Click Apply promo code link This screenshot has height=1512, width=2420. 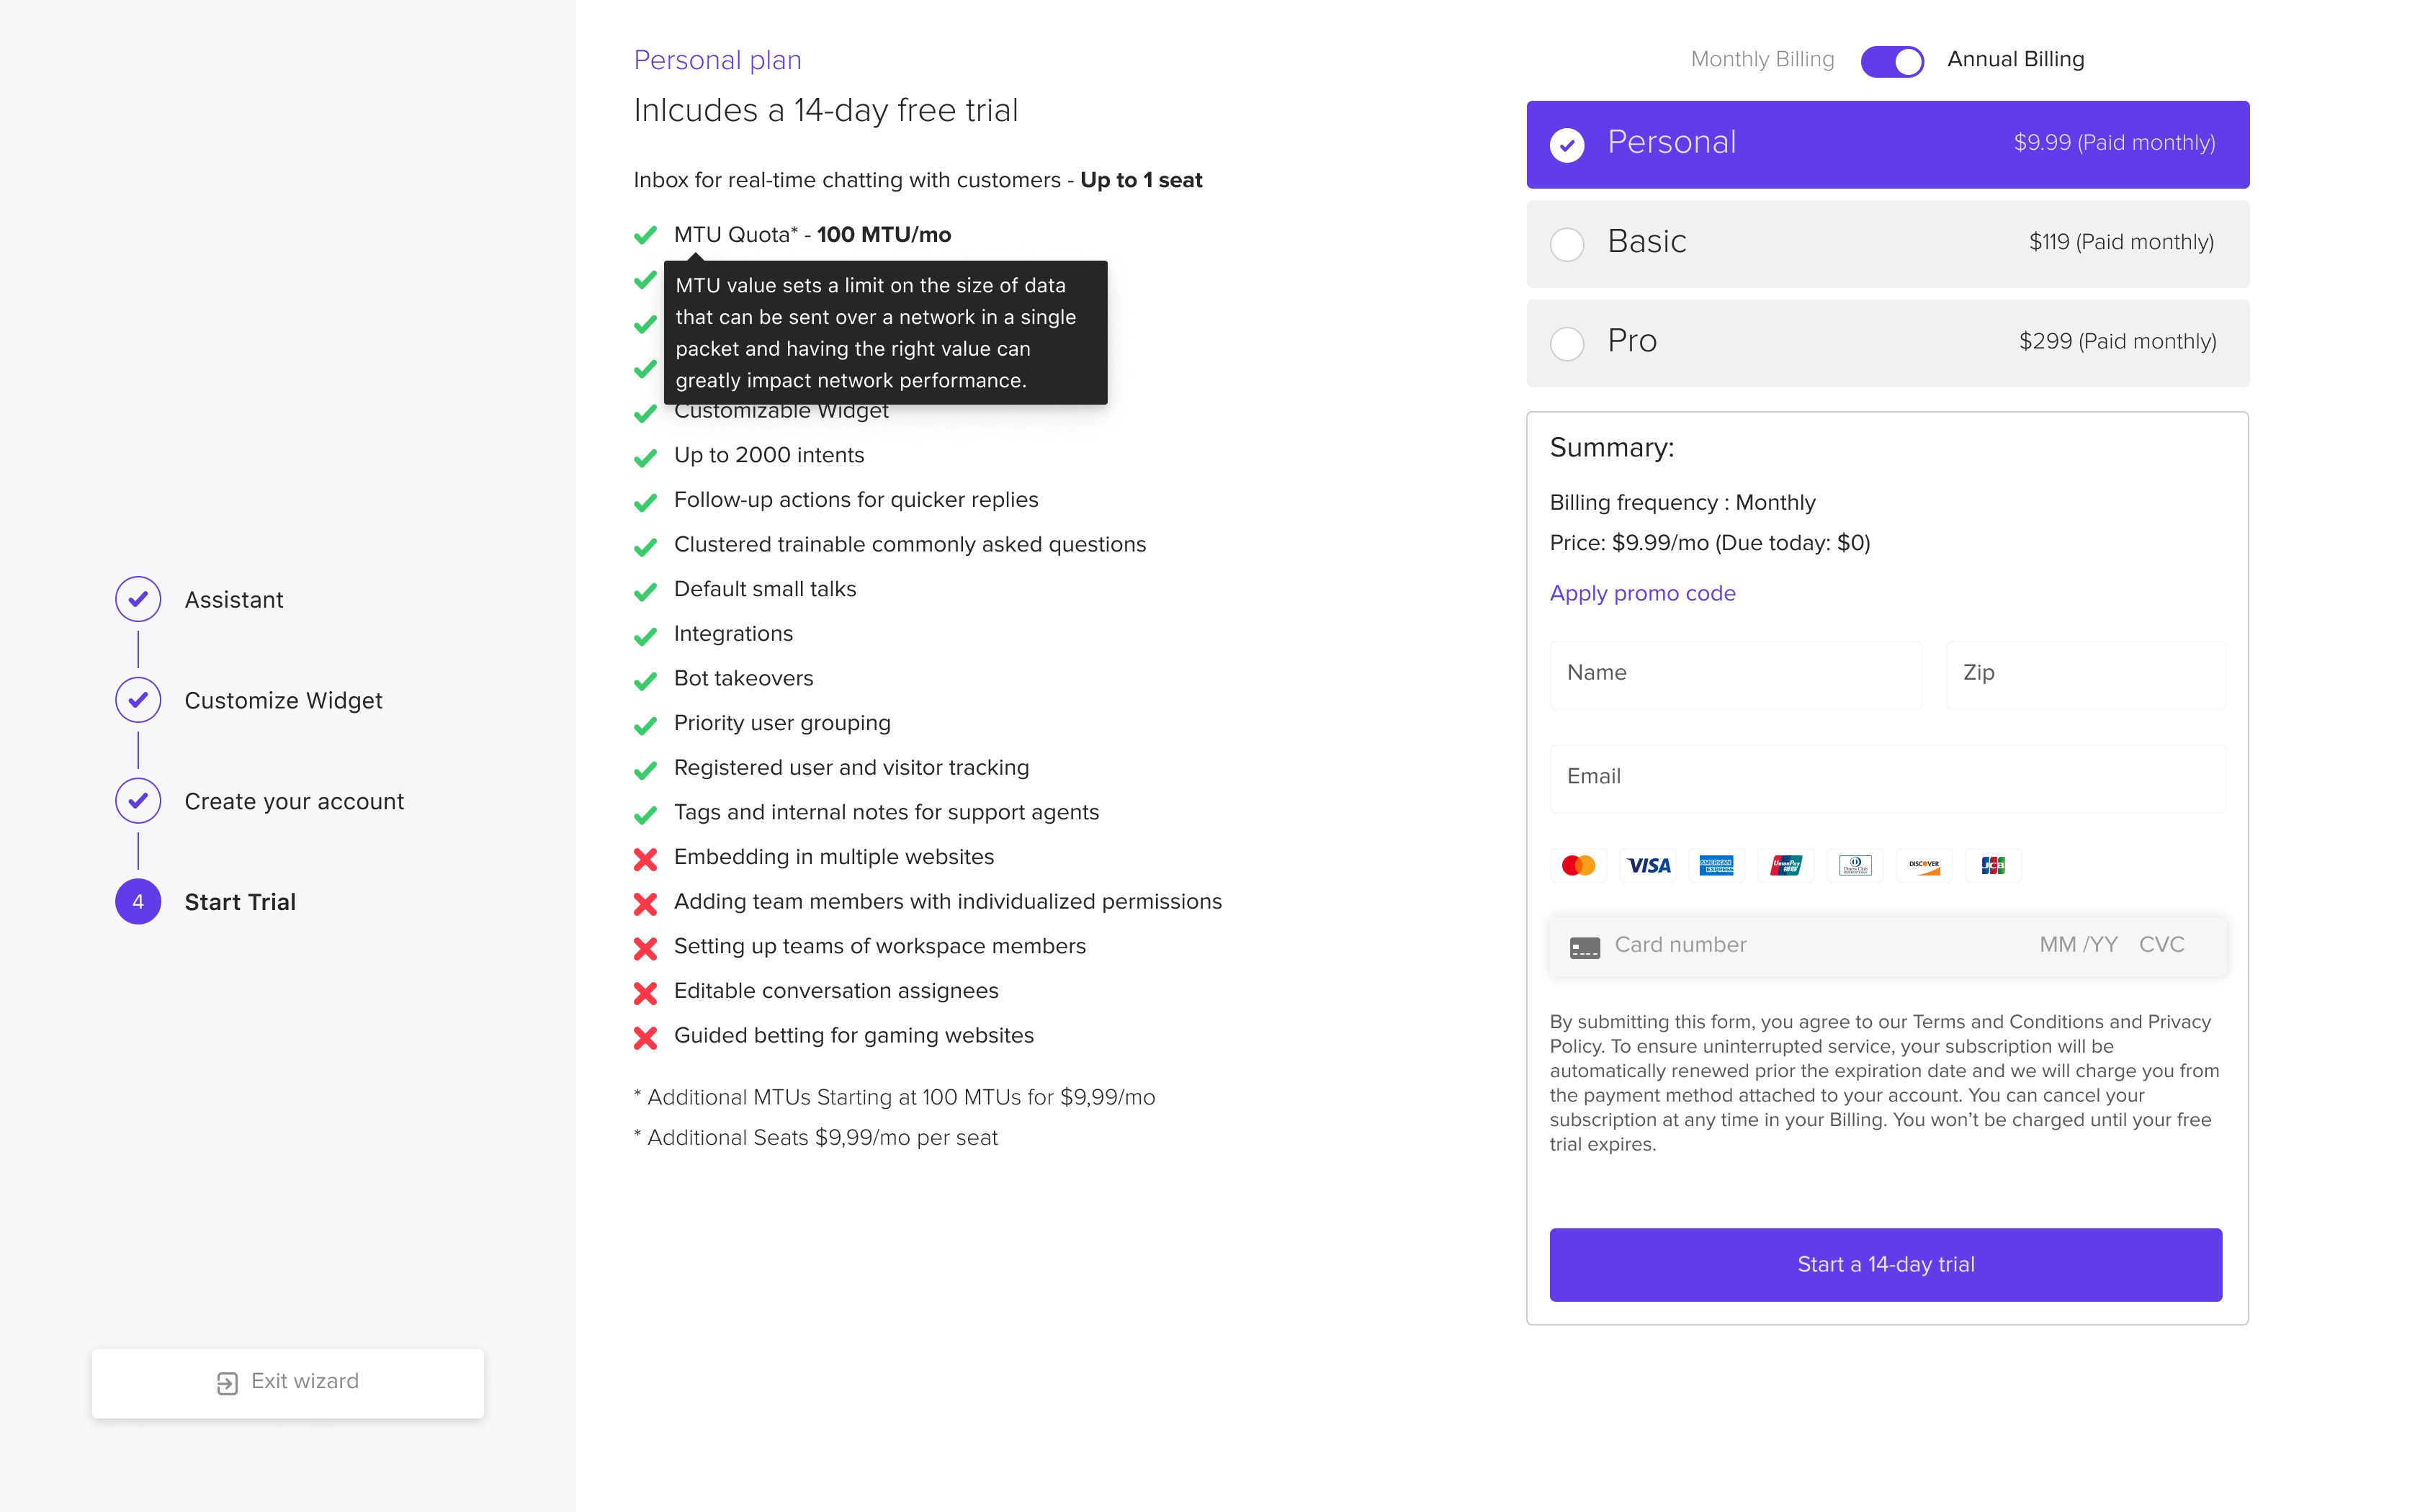1642,593
